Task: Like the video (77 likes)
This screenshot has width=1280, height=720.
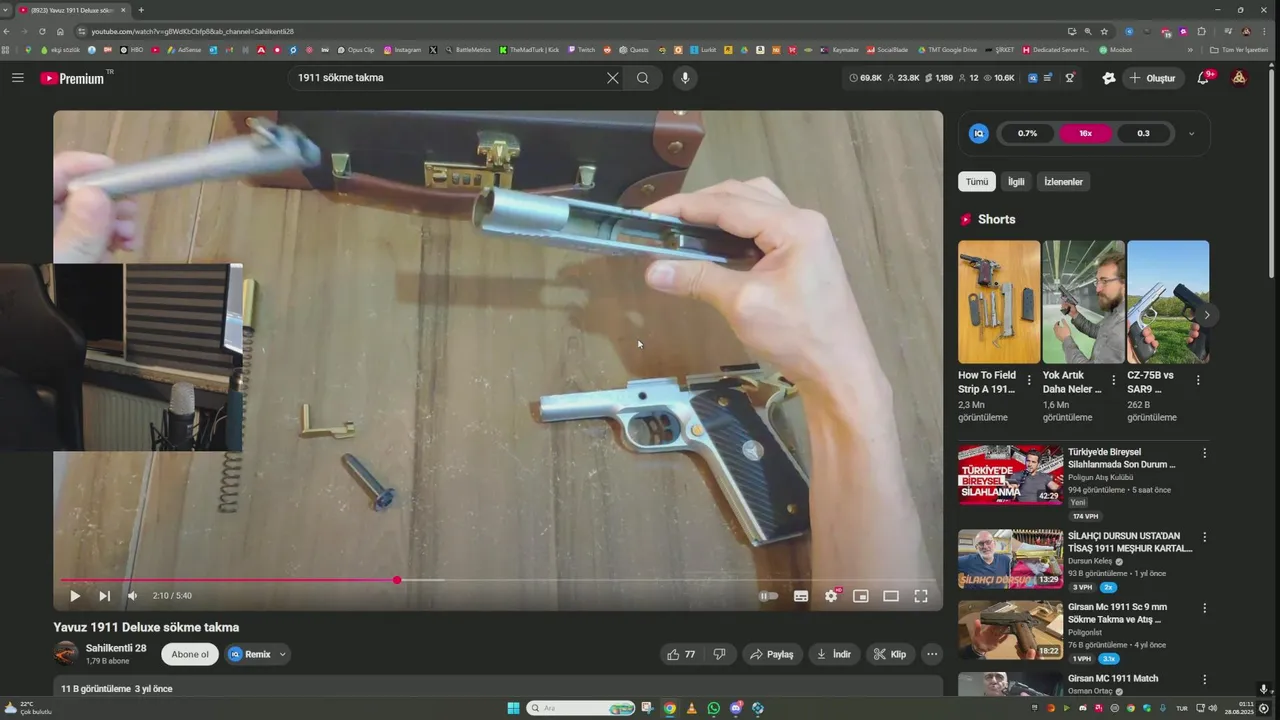Action: [x=682, y=654]
